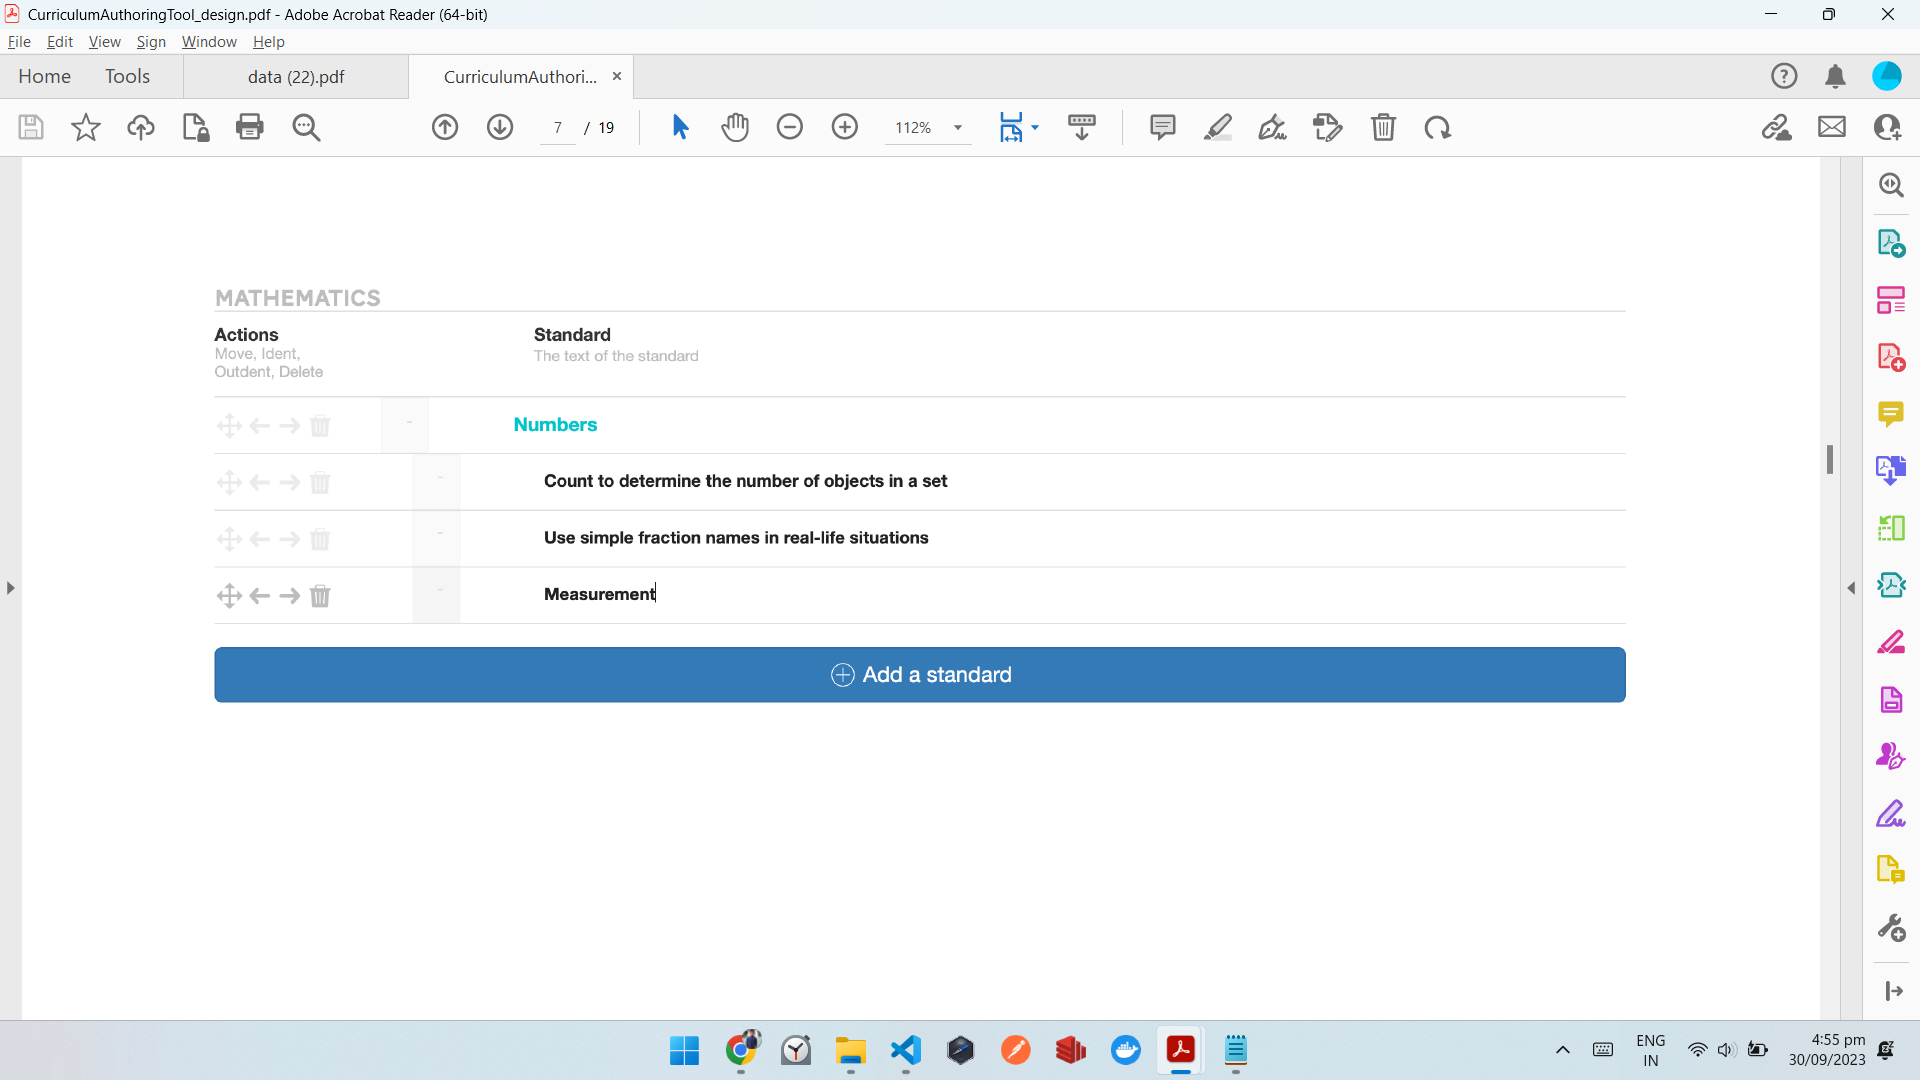The width and height of the screenshot is (1920, 1080).
Task: Select the Hand pan tool
Action: [735, 127]
